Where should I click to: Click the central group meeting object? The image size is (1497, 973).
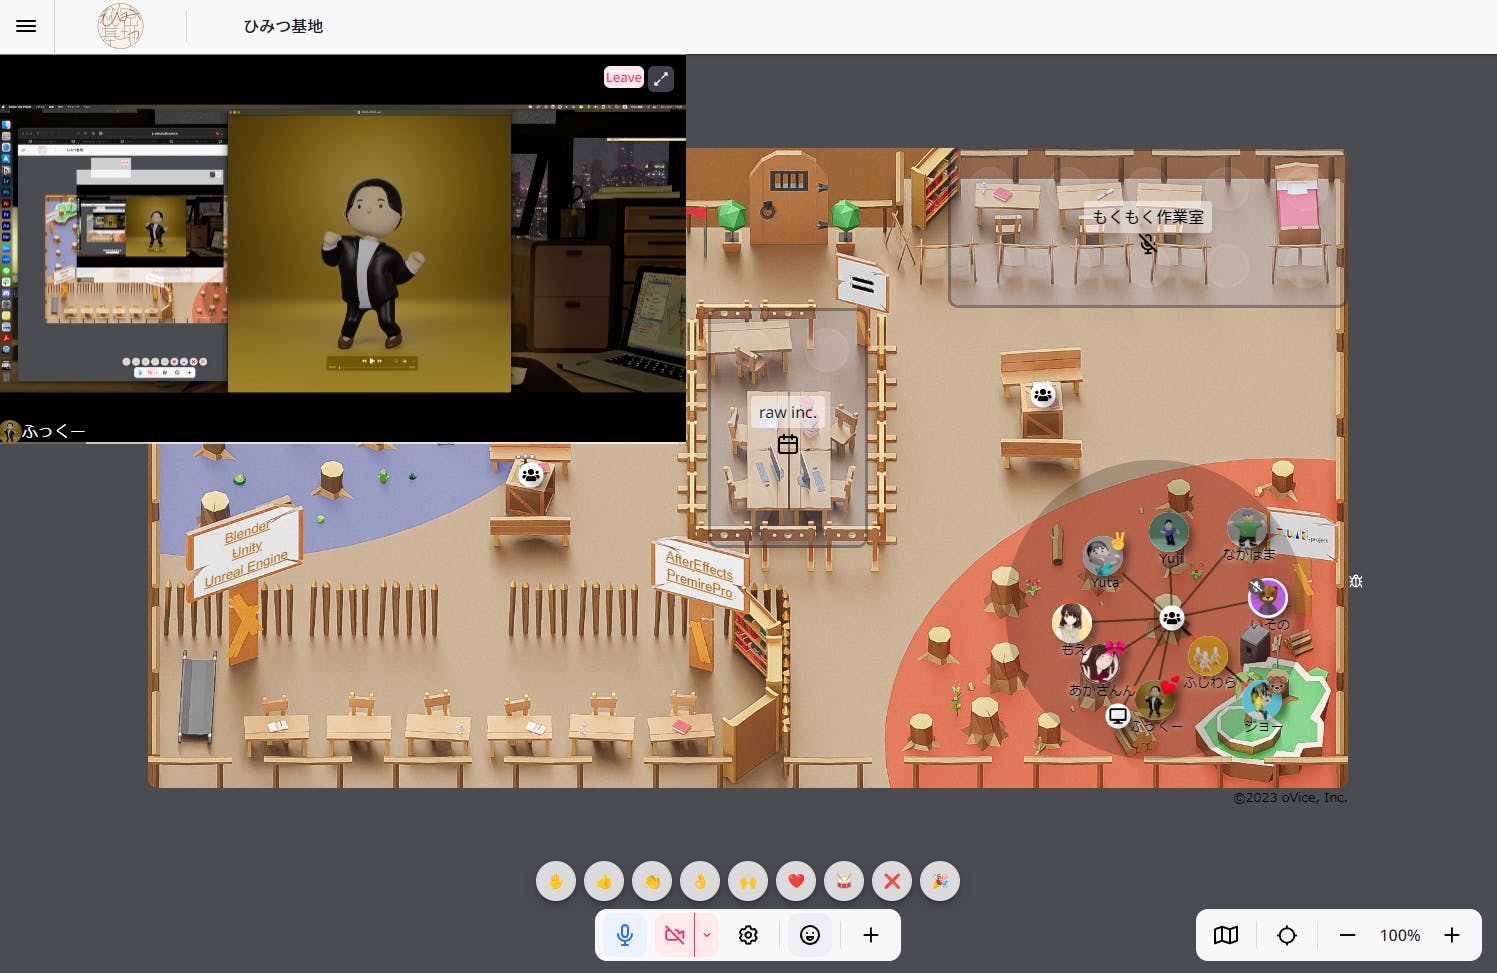pos(1171,618)
